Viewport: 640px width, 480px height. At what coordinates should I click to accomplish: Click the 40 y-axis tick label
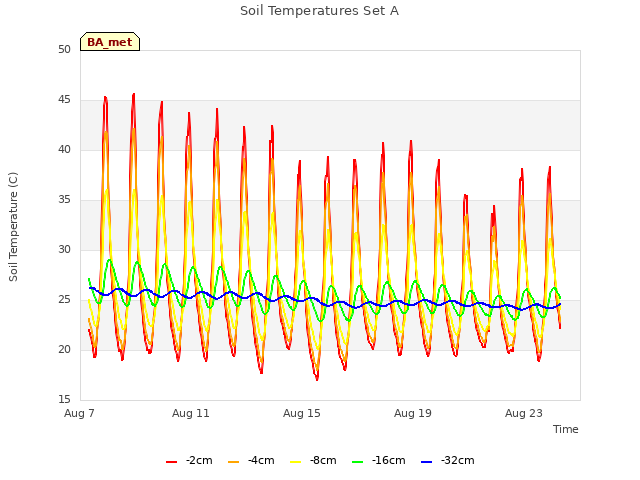point(64,150)
